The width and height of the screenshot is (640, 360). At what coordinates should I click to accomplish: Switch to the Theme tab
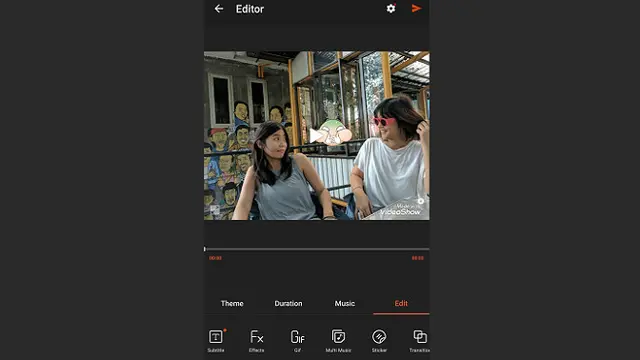point(232,303)
